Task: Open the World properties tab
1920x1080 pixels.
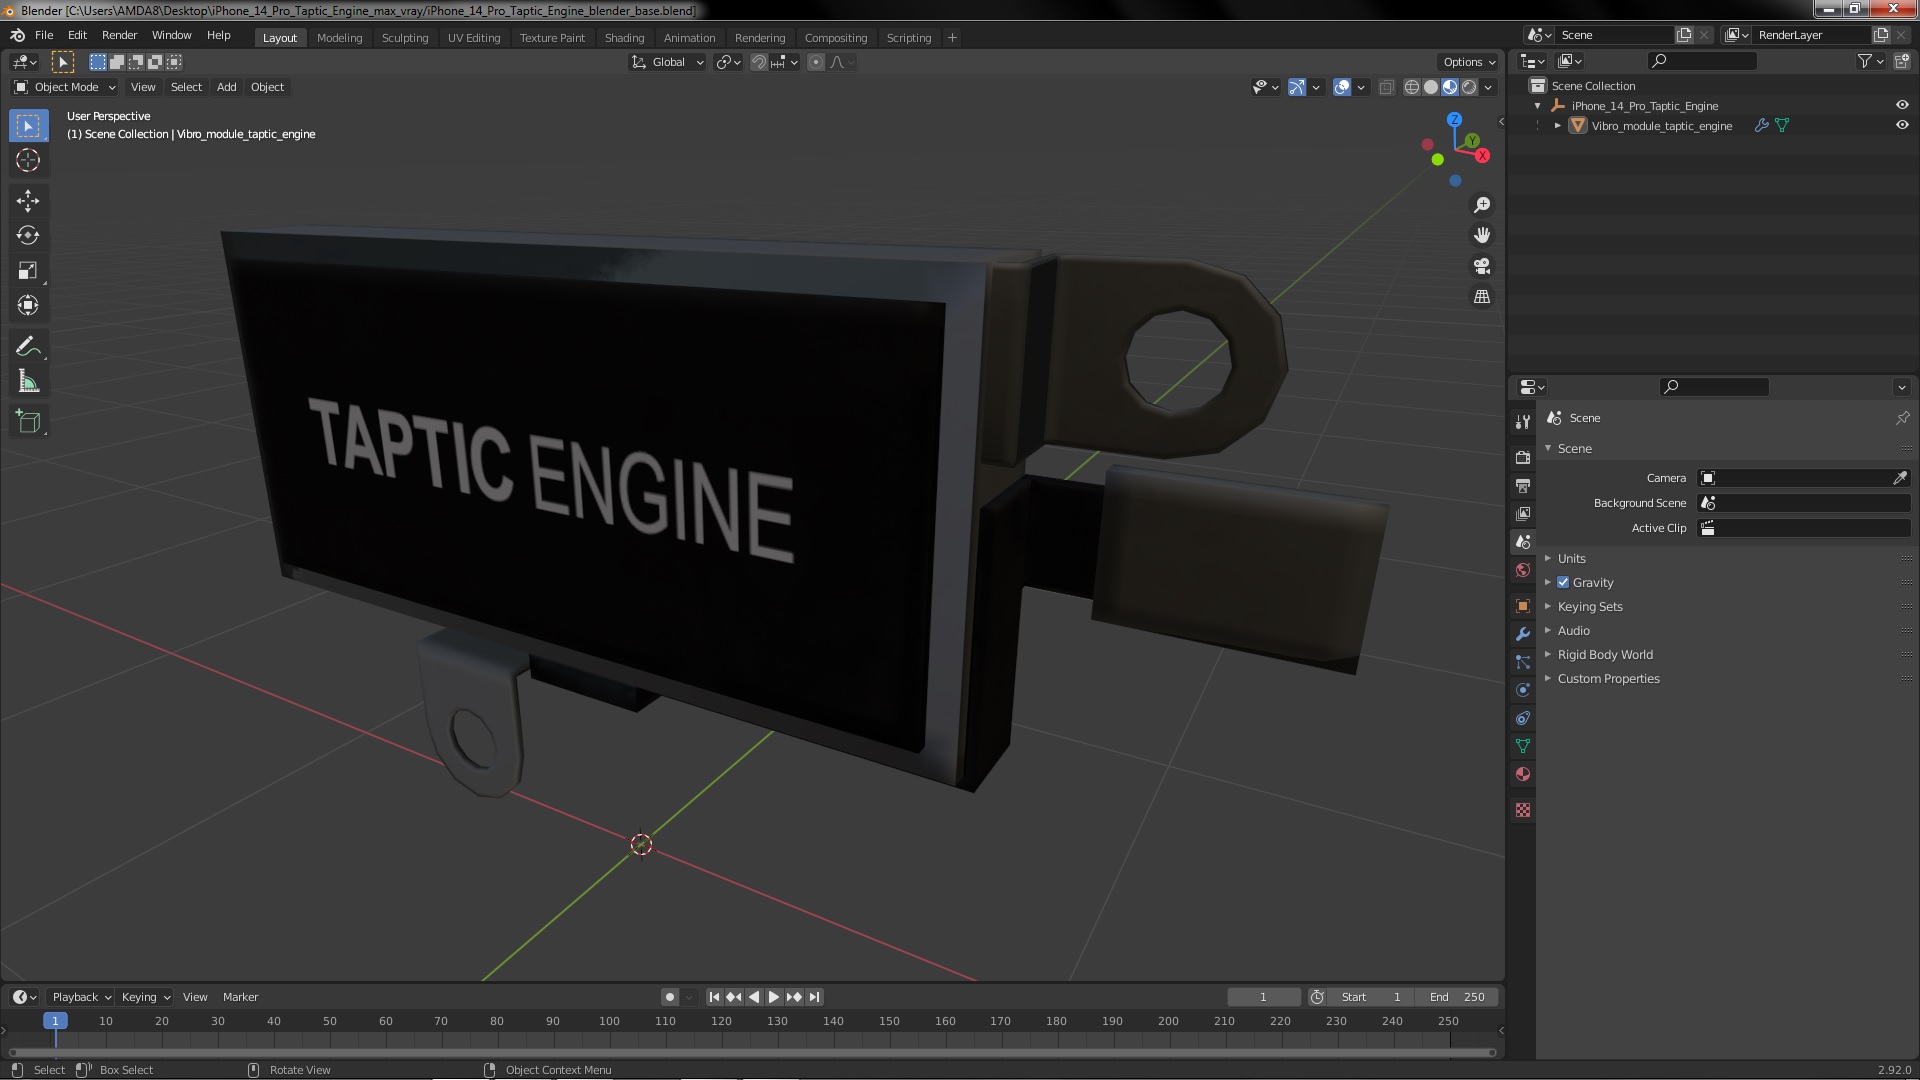Action: [x=1523, y=570]
